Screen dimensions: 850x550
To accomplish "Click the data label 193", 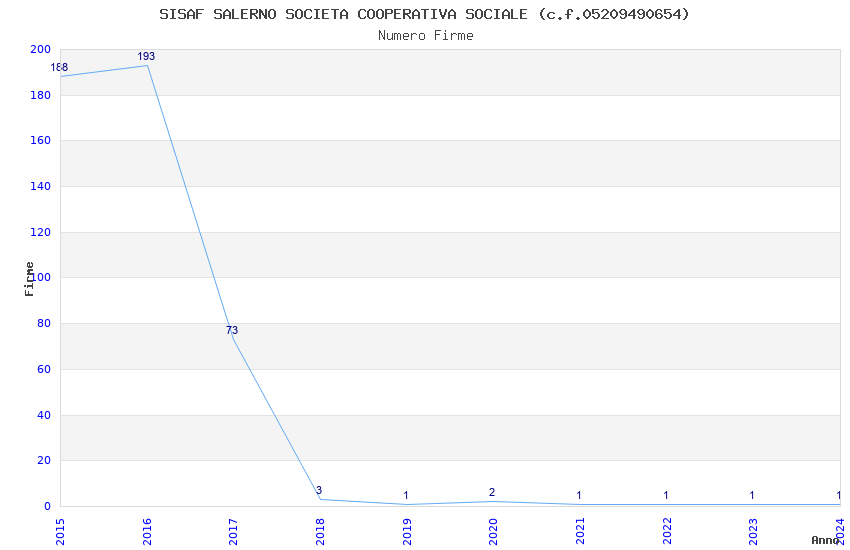I will click(x=146, y=56).
